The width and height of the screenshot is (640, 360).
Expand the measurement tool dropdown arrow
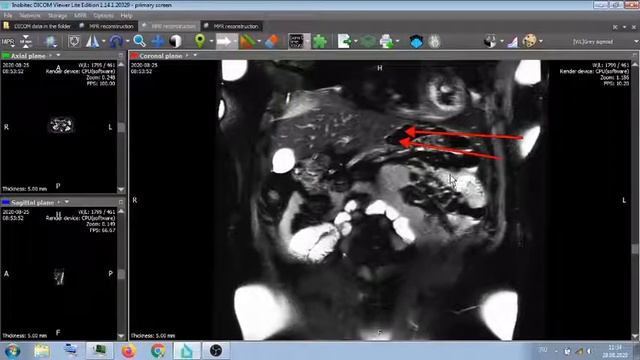pyautogui.click(x=103, y=42)
